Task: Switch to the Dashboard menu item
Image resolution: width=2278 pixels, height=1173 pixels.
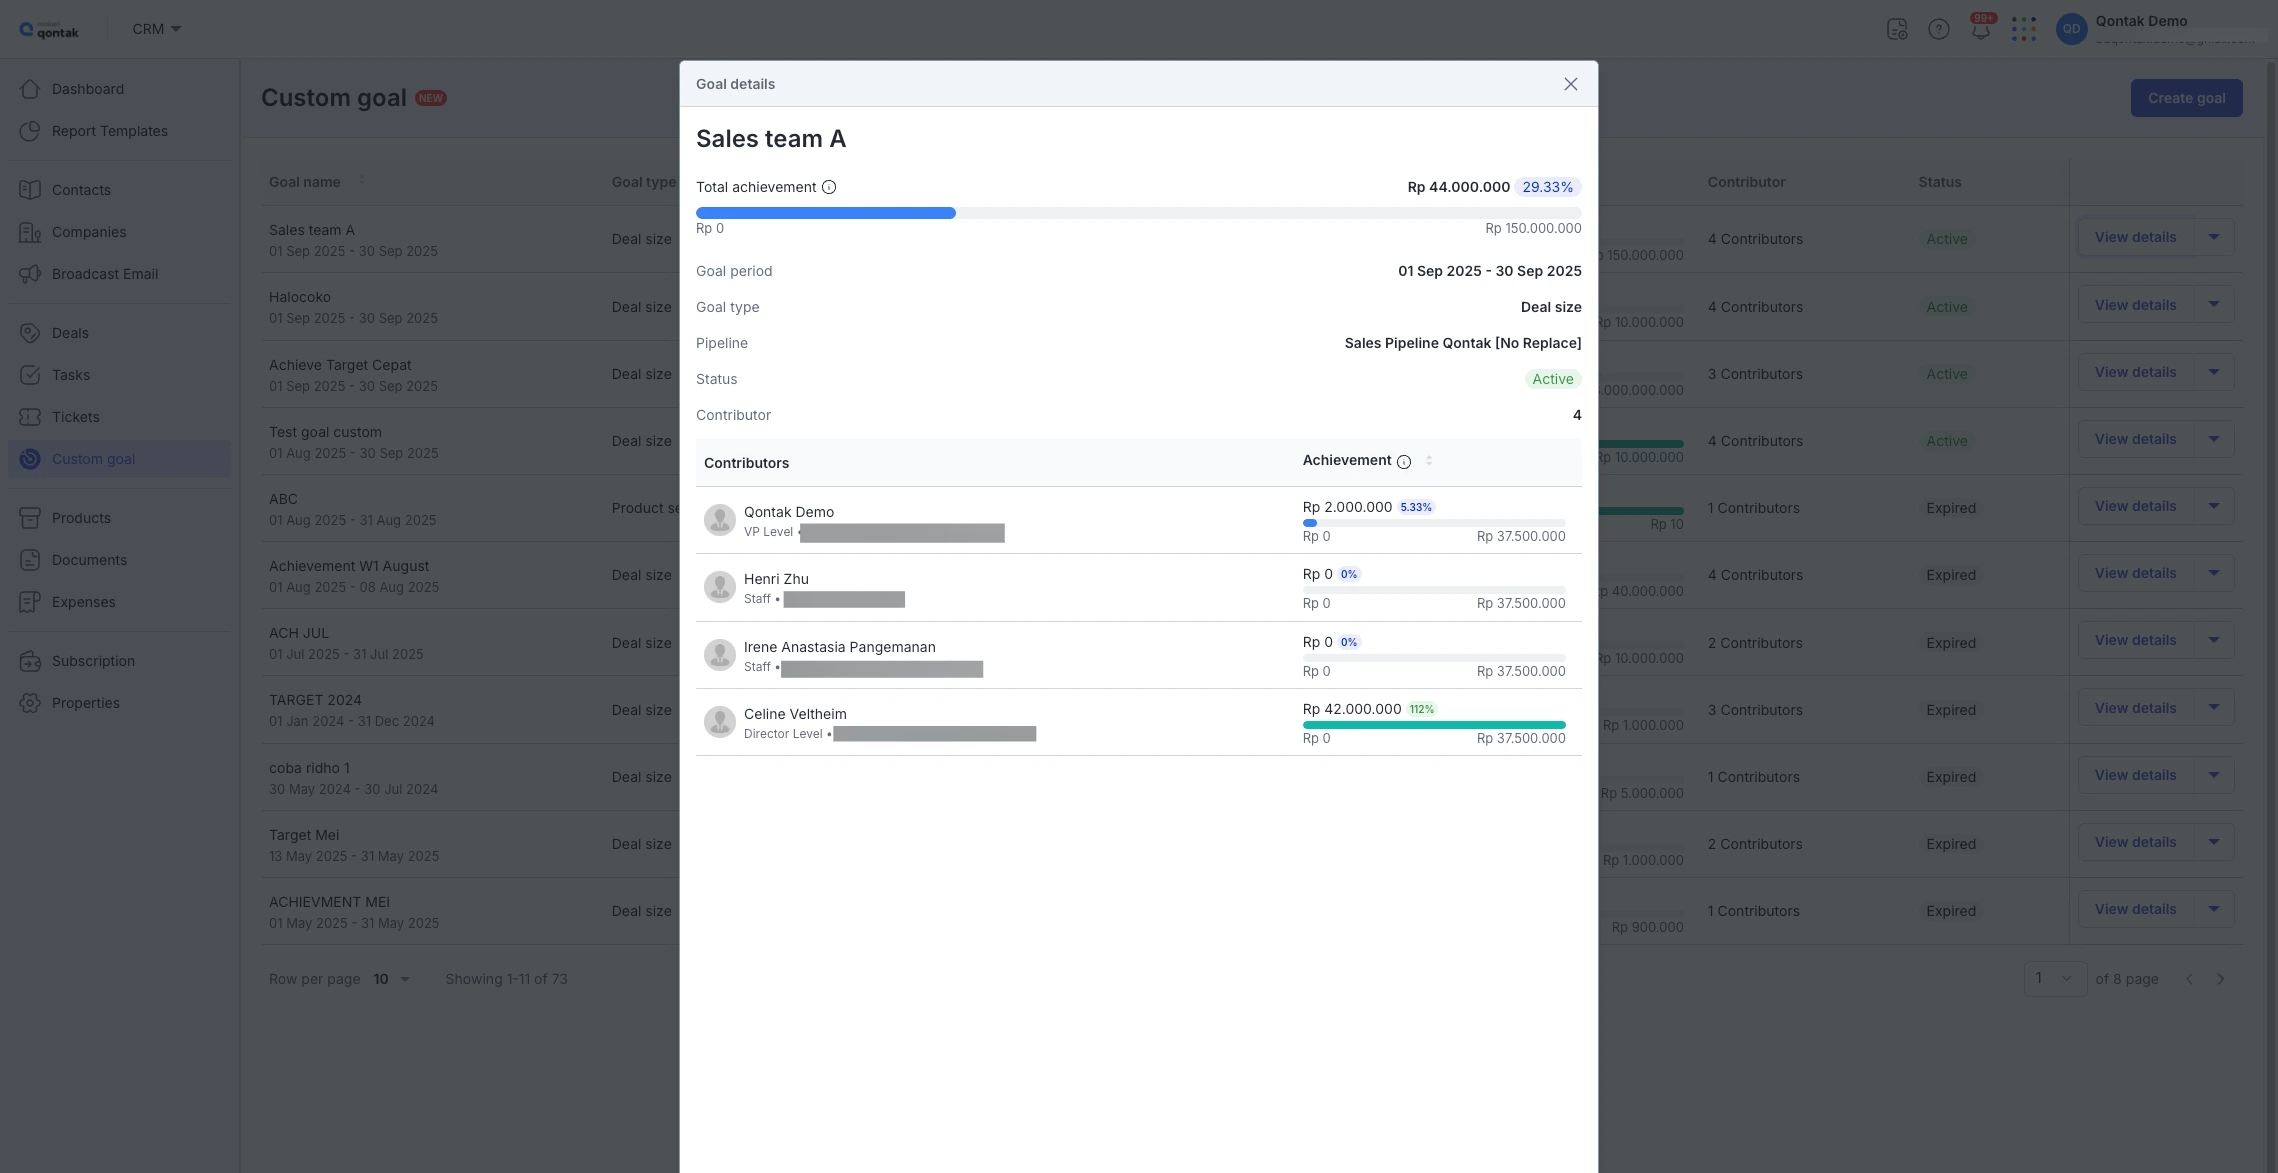Action: tap(87, 88)
